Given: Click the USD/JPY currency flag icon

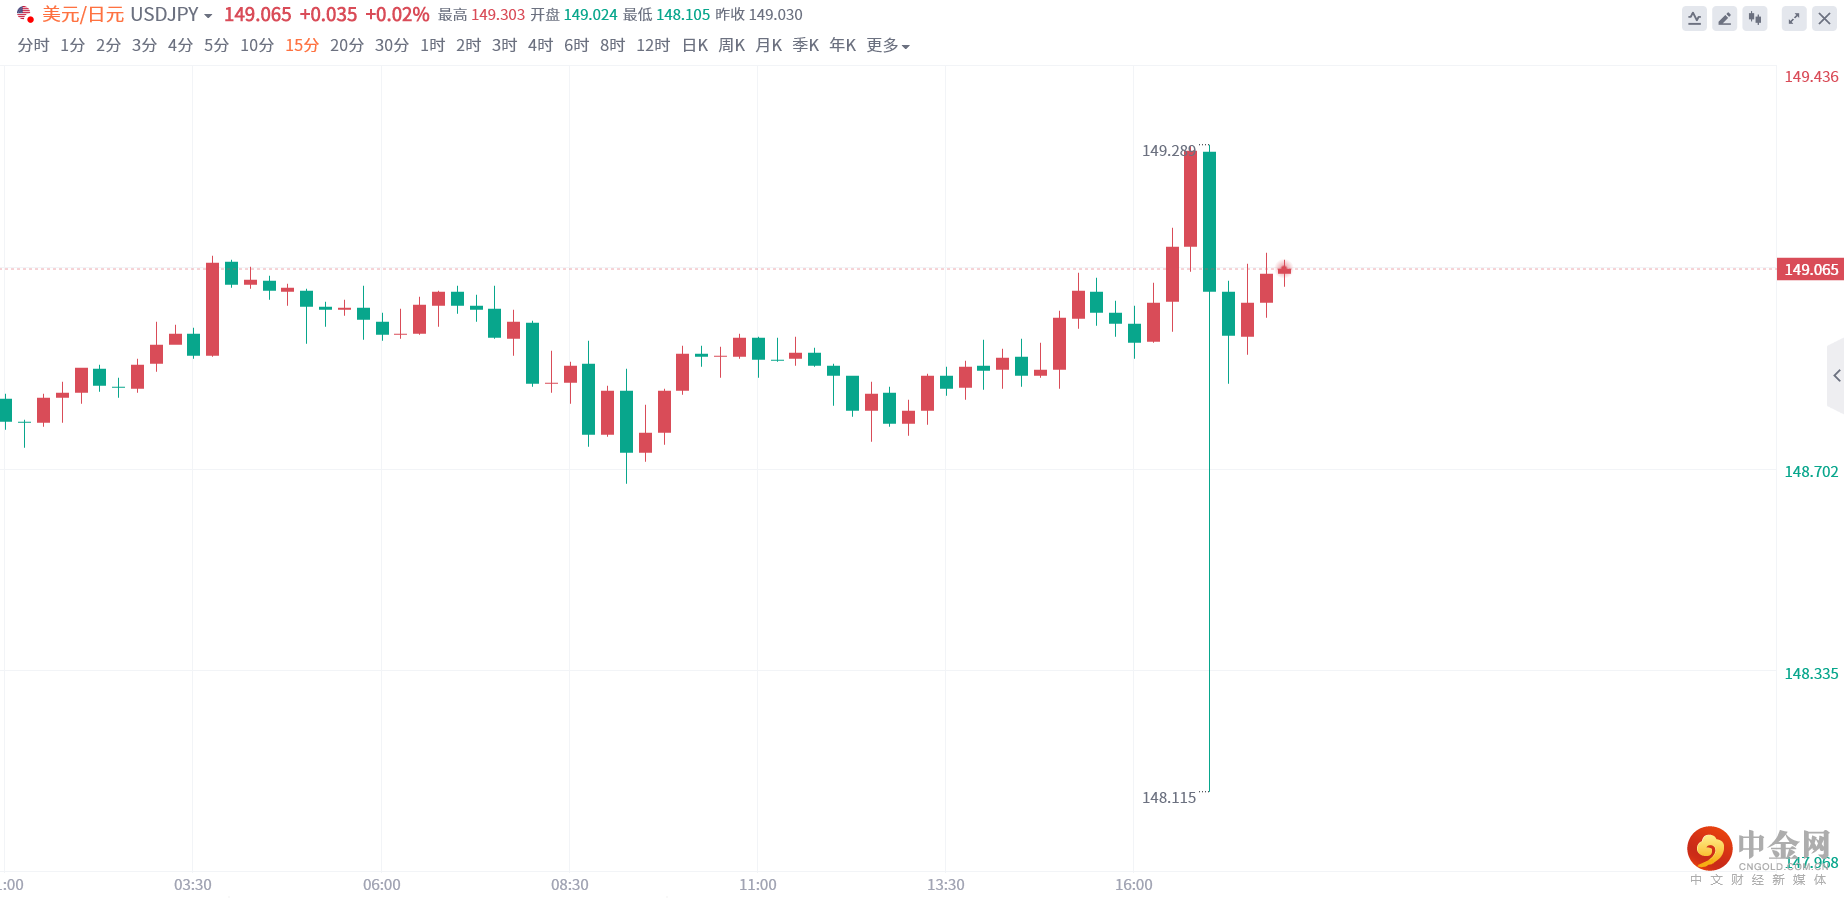Looking at the screenshot, I should (25, 15).
